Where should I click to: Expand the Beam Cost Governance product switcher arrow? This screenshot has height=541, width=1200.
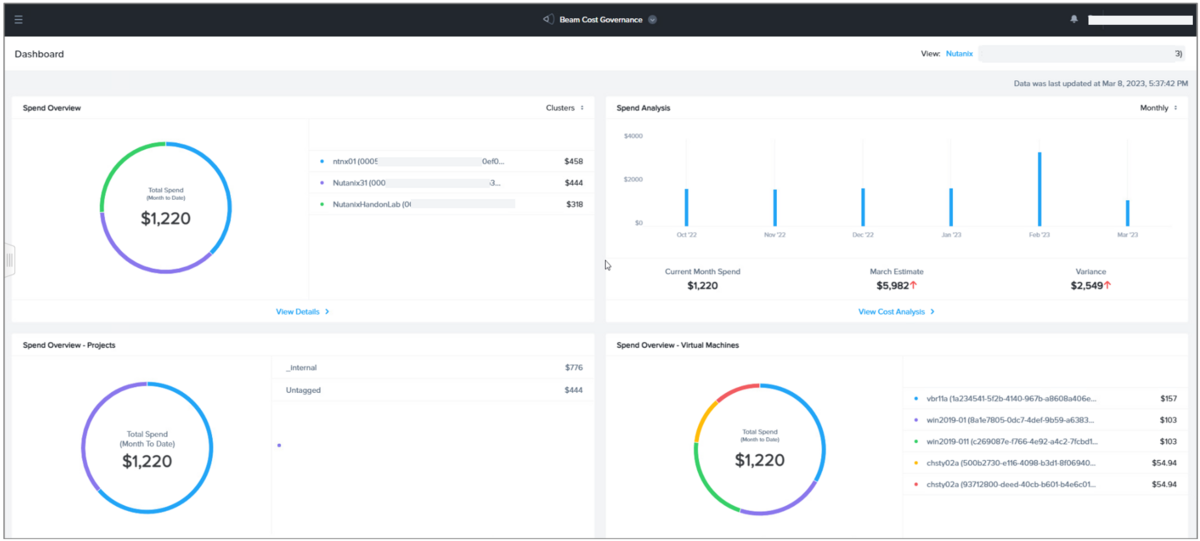point(652,19)
